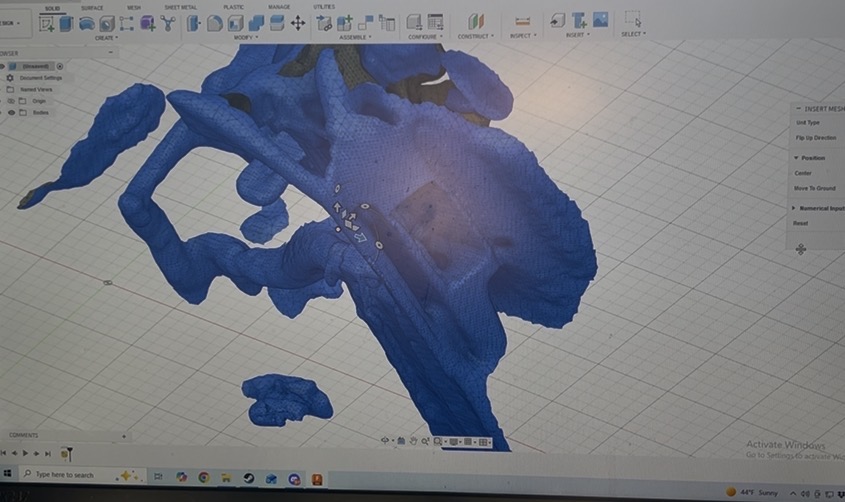Activate the radio button next to (Unsaved)
This screenshot has height=502, width=845.
pyautogui.click(x=60, y=66)
